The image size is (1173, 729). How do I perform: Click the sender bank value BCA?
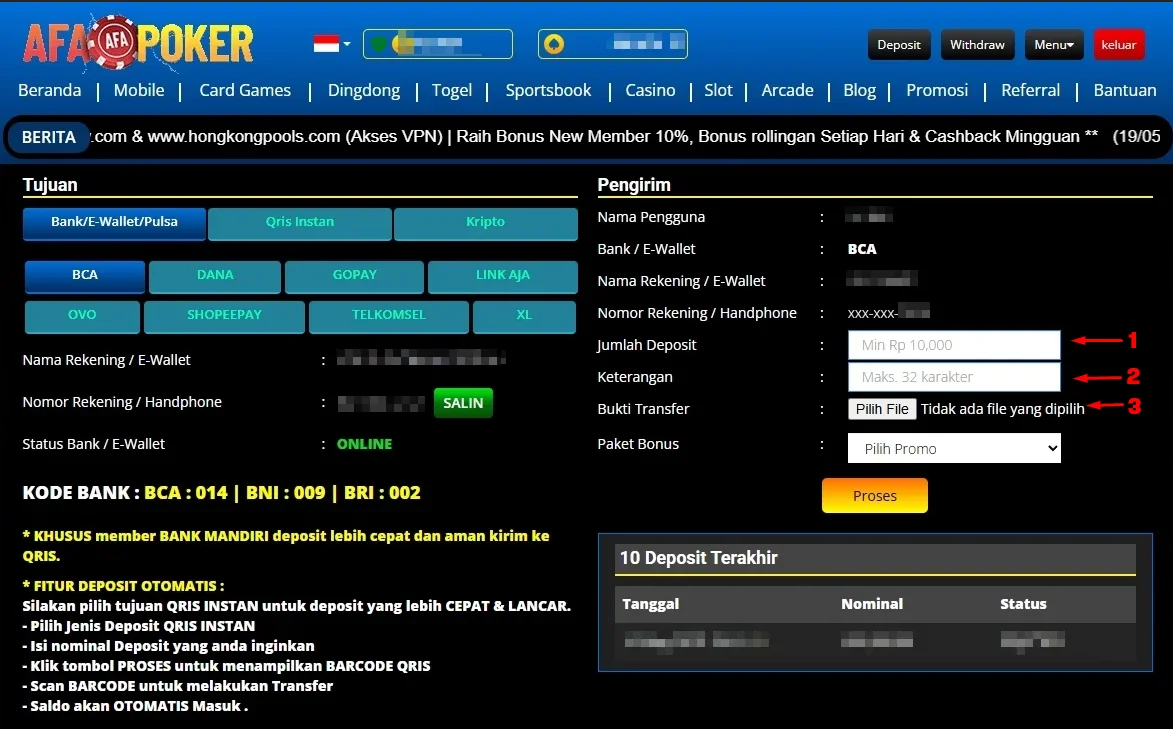(862, 249)
